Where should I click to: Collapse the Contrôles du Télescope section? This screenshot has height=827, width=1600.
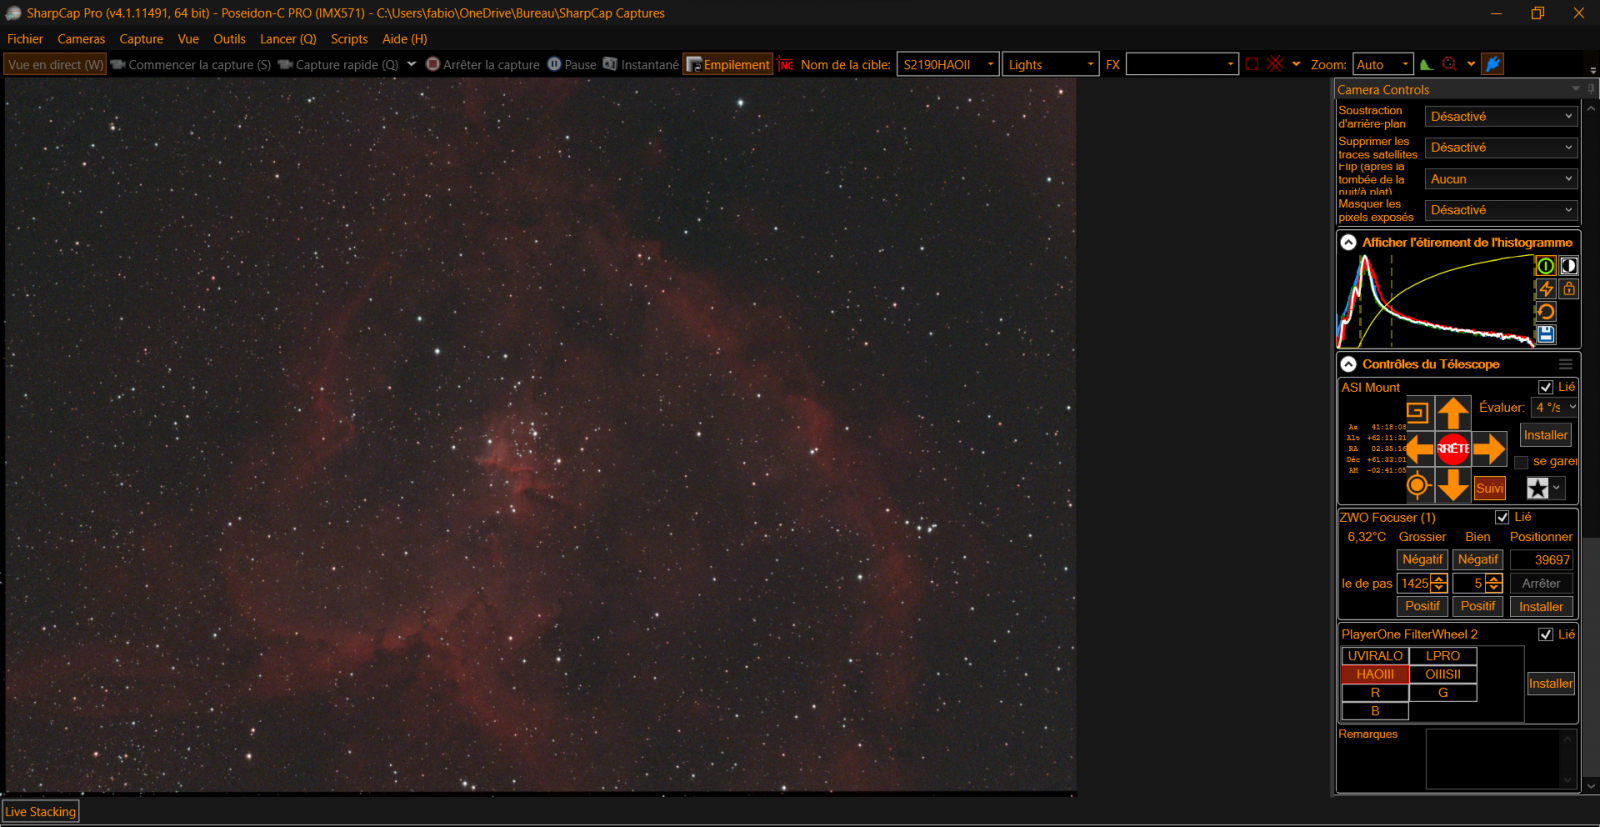1348,364
